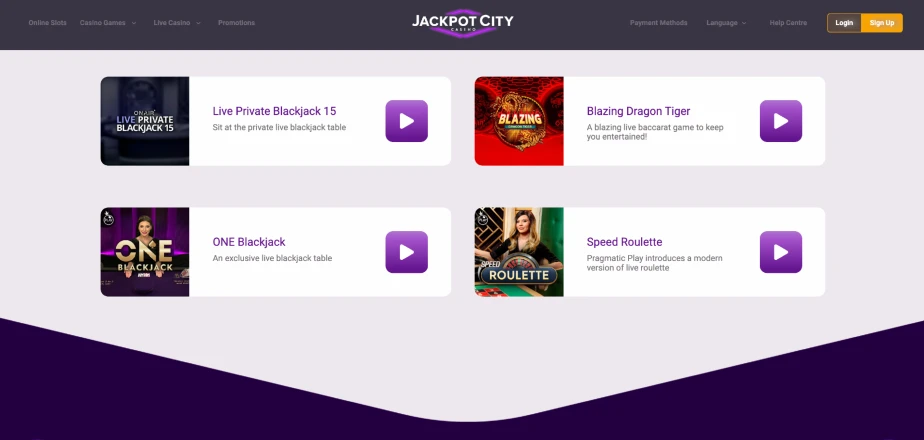The height and width of the screenshot is (440, 924).
Task: Click "A blazing live baccarat game" description
Action: pyautogui.click(x=655, y=132)
